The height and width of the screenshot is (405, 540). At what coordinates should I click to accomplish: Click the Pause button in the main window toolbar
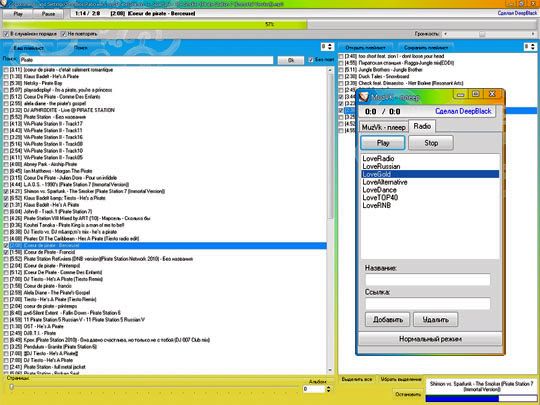[48, 14]
